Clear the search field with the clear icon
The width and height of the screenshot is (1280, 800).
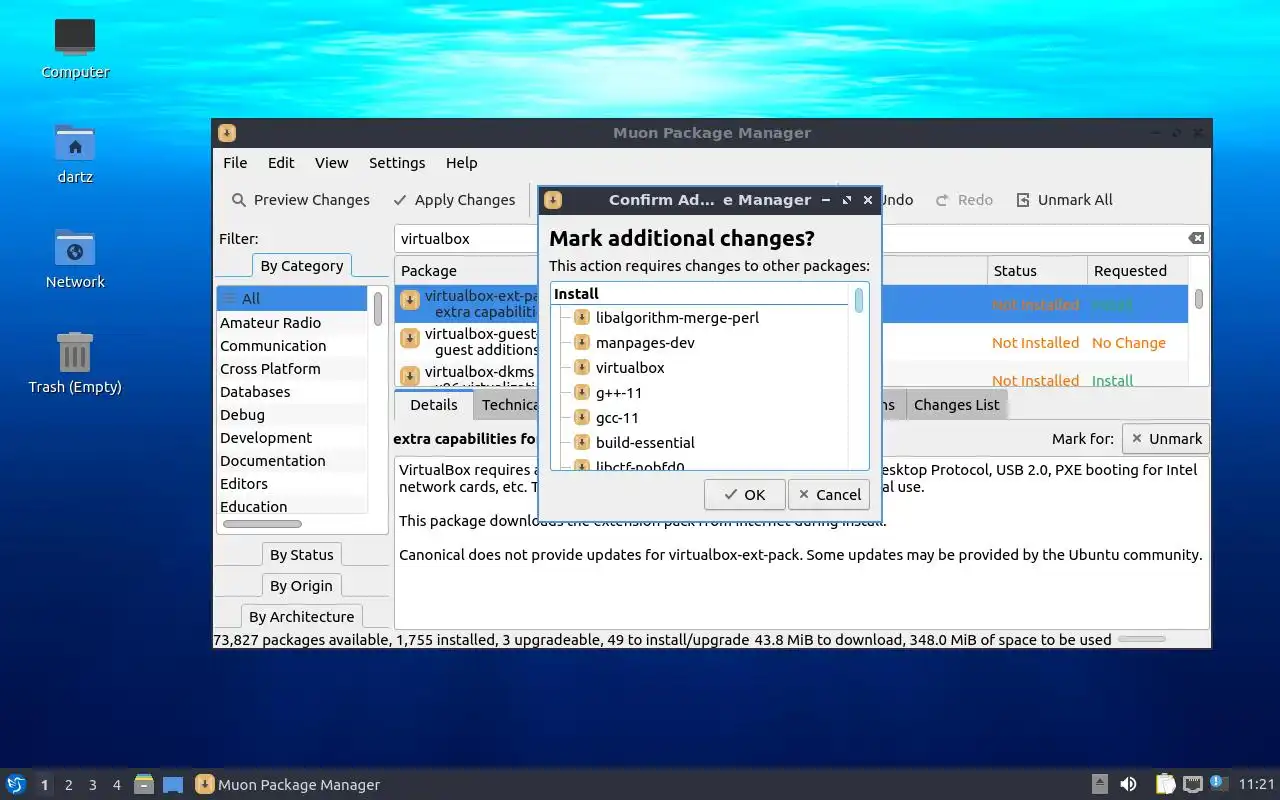pyautogui.click(x=1196, y=238)
